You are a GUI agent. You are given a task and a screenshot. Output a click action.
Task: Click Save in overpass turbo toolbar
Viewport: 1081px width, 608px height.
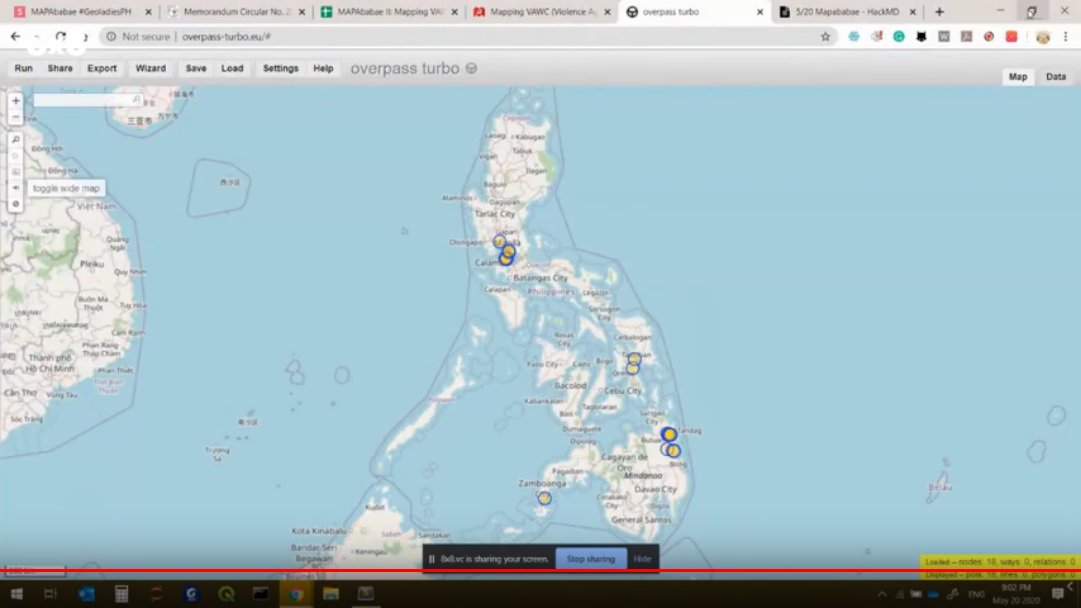tap(196, 68)
